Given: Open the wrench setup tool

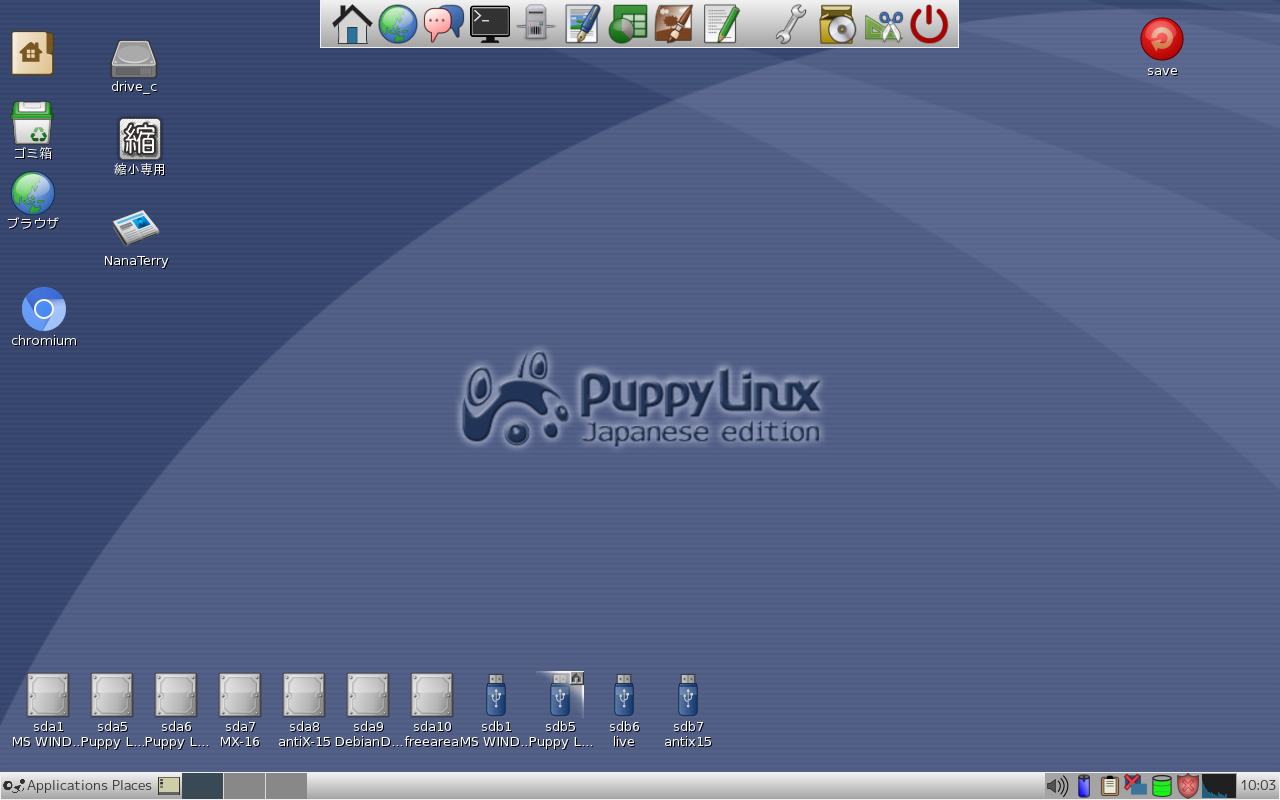Looking at the screenshot, I should pyautogui.click(x=789, y=22).
